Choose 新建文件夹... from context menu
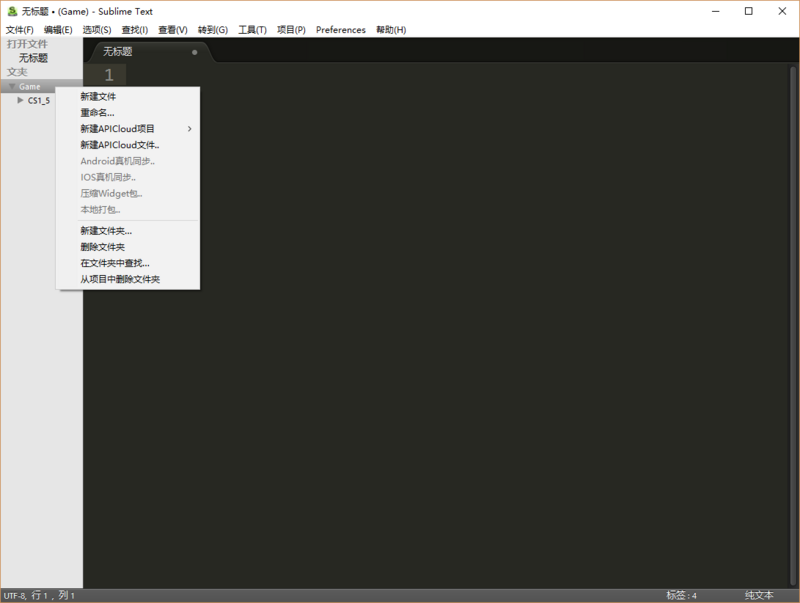 pos(128,231)
